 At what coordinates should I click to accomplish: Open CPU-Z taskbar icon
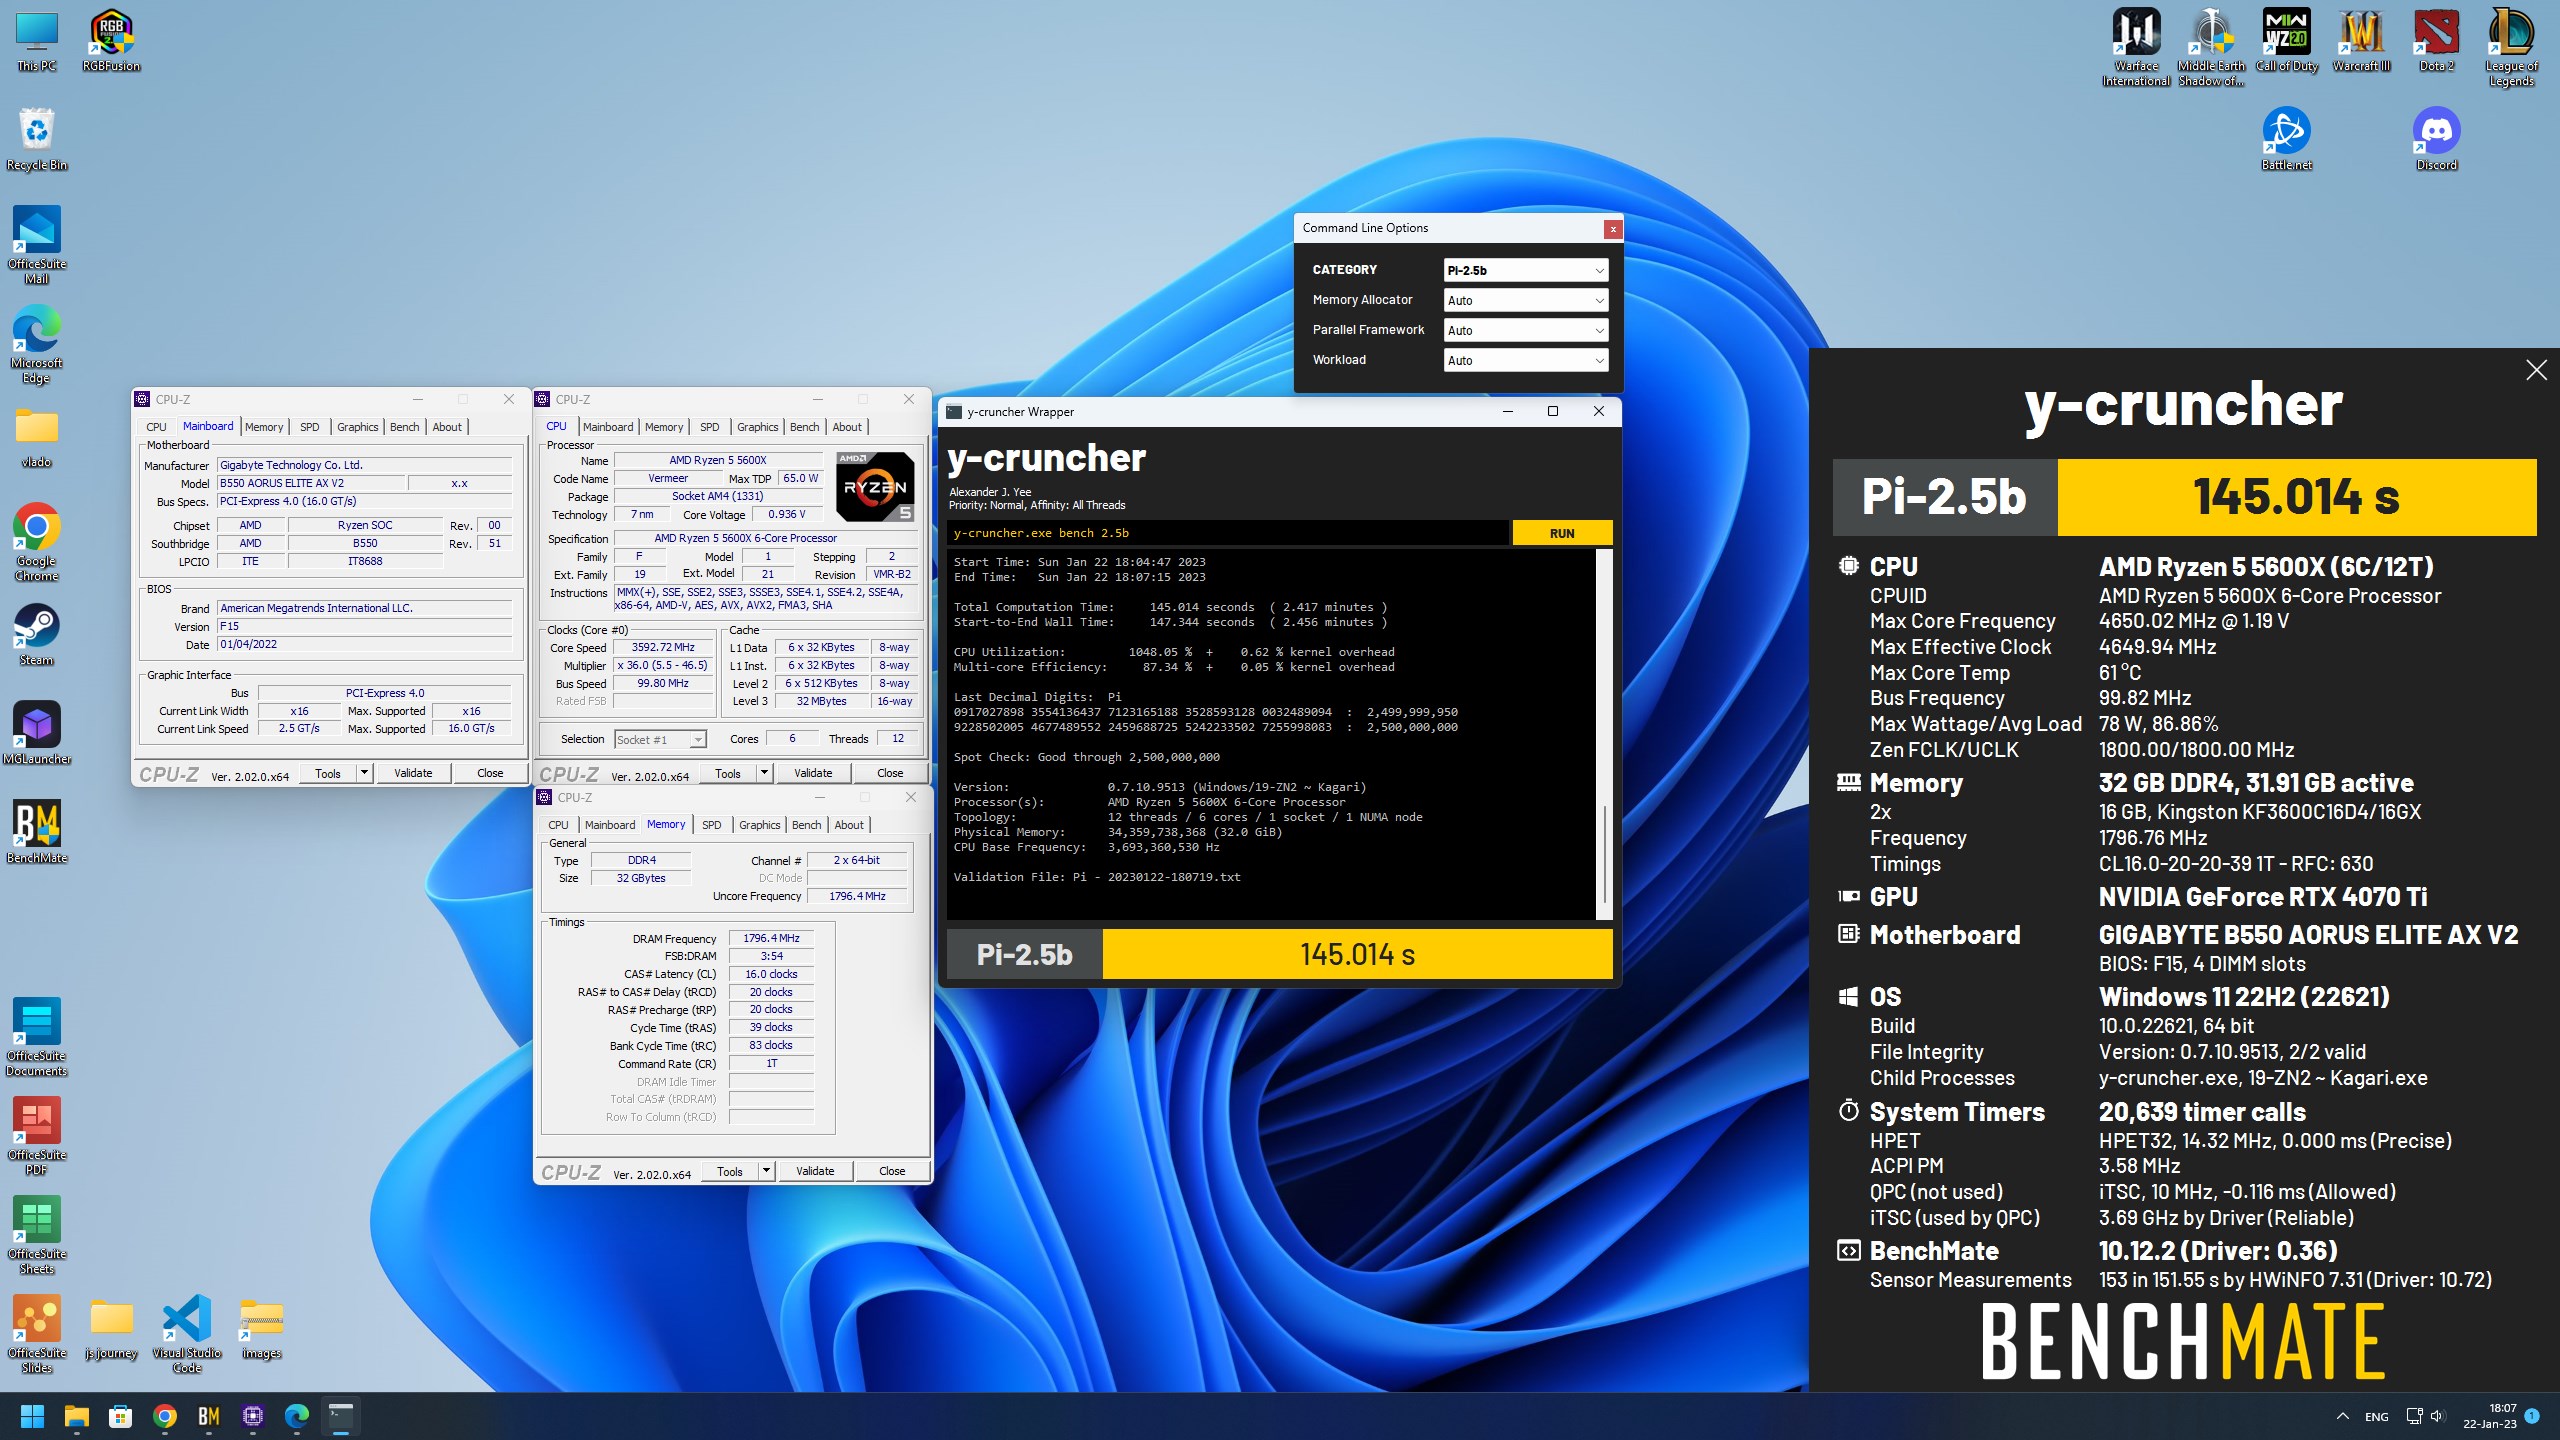pyautogui.click(x=253, y=1416)
